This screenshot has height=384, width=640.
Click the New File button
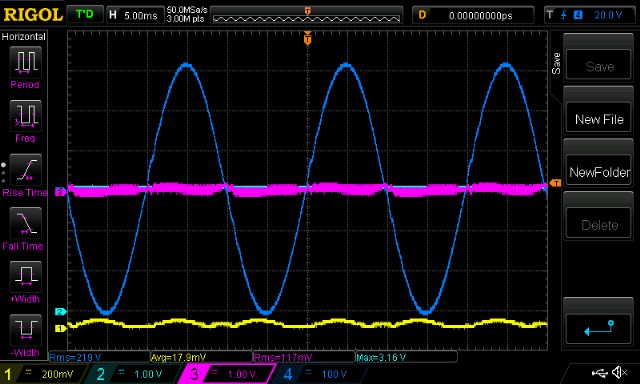(x=598, y=119)
